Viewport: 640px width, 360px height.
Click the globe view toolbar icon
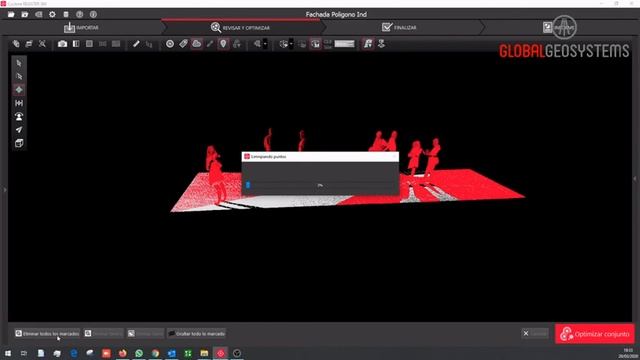284,44
